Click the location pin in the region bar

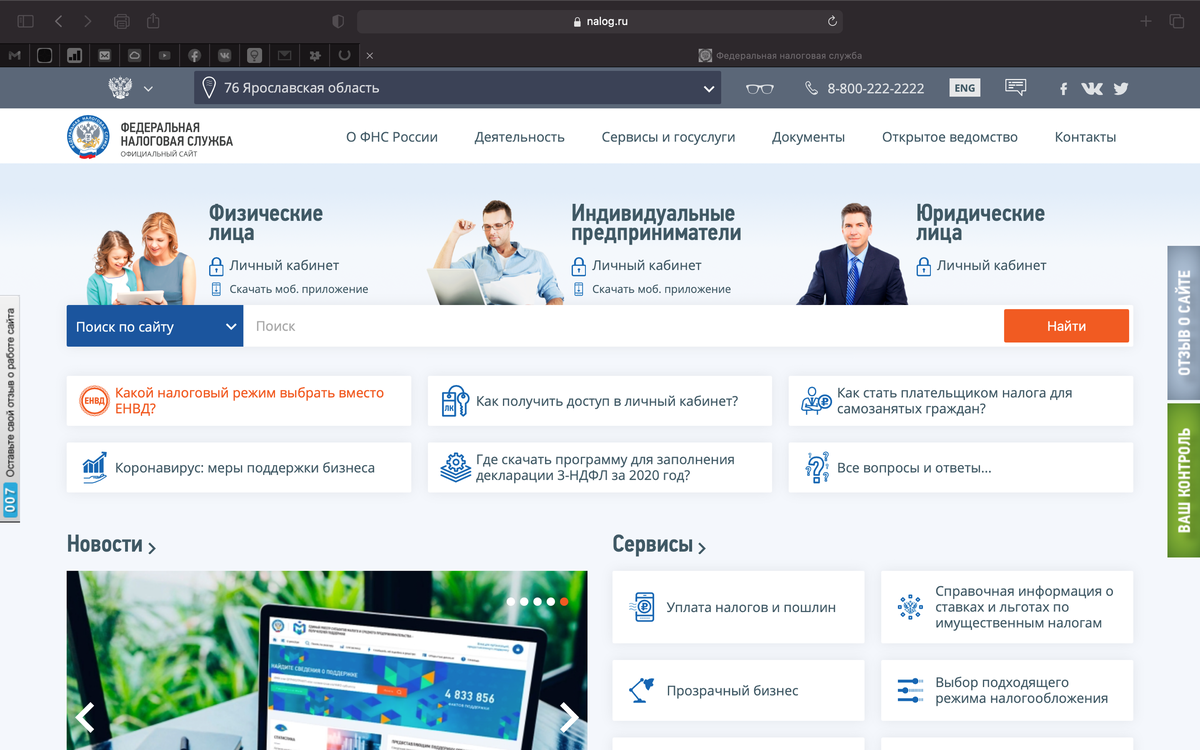(x=207, y=87)
